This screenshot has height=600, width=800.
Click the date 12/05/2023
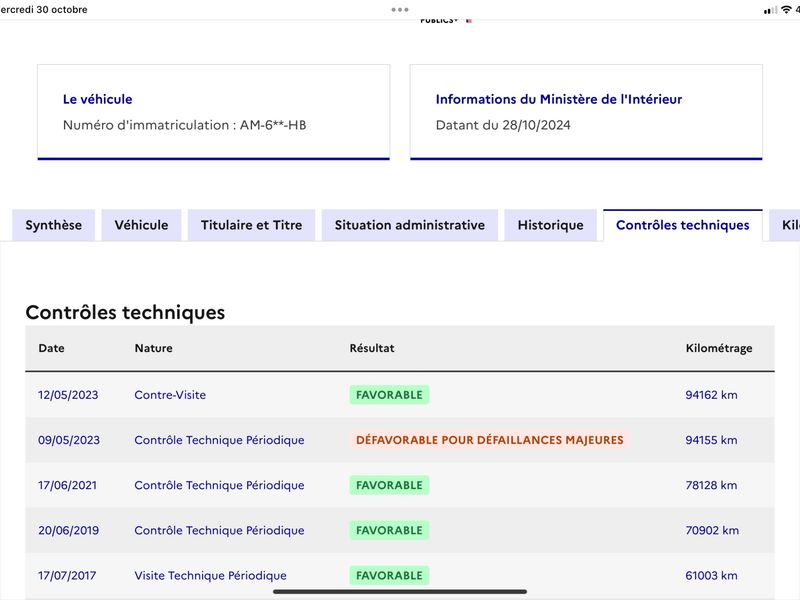coord(68,395)
